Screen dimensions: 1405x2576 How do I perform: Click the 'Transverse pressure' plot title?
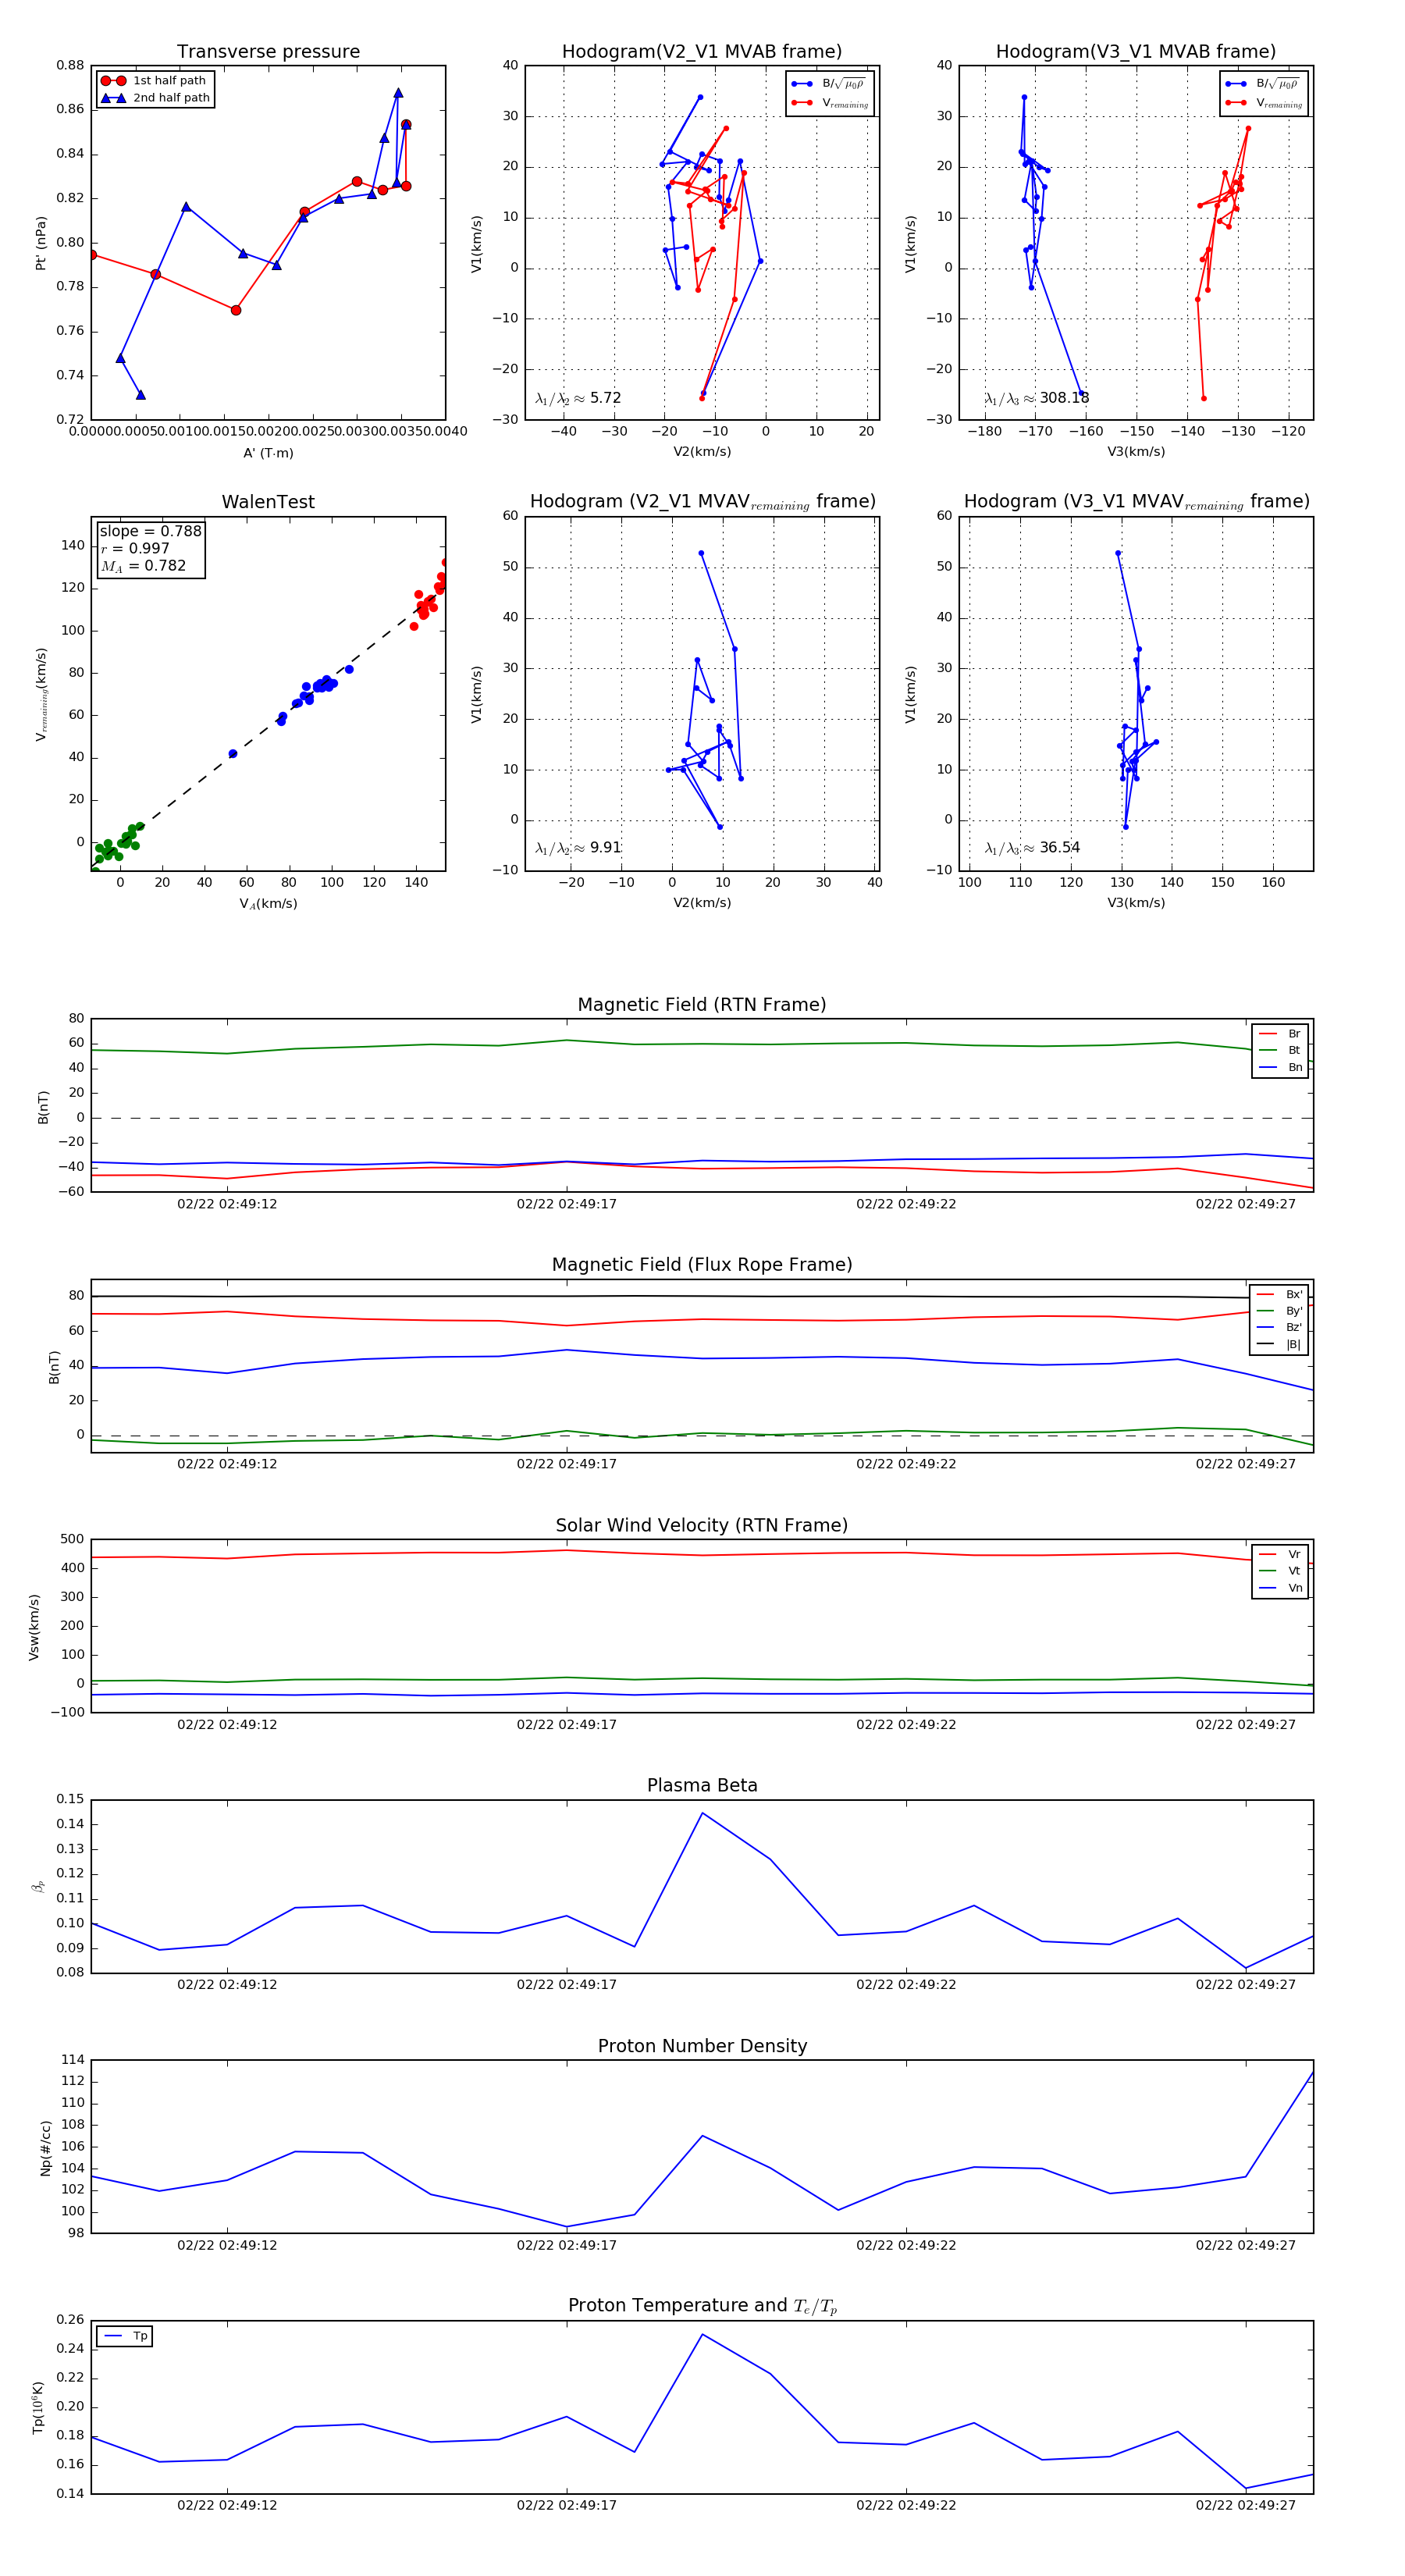point(268,52)
